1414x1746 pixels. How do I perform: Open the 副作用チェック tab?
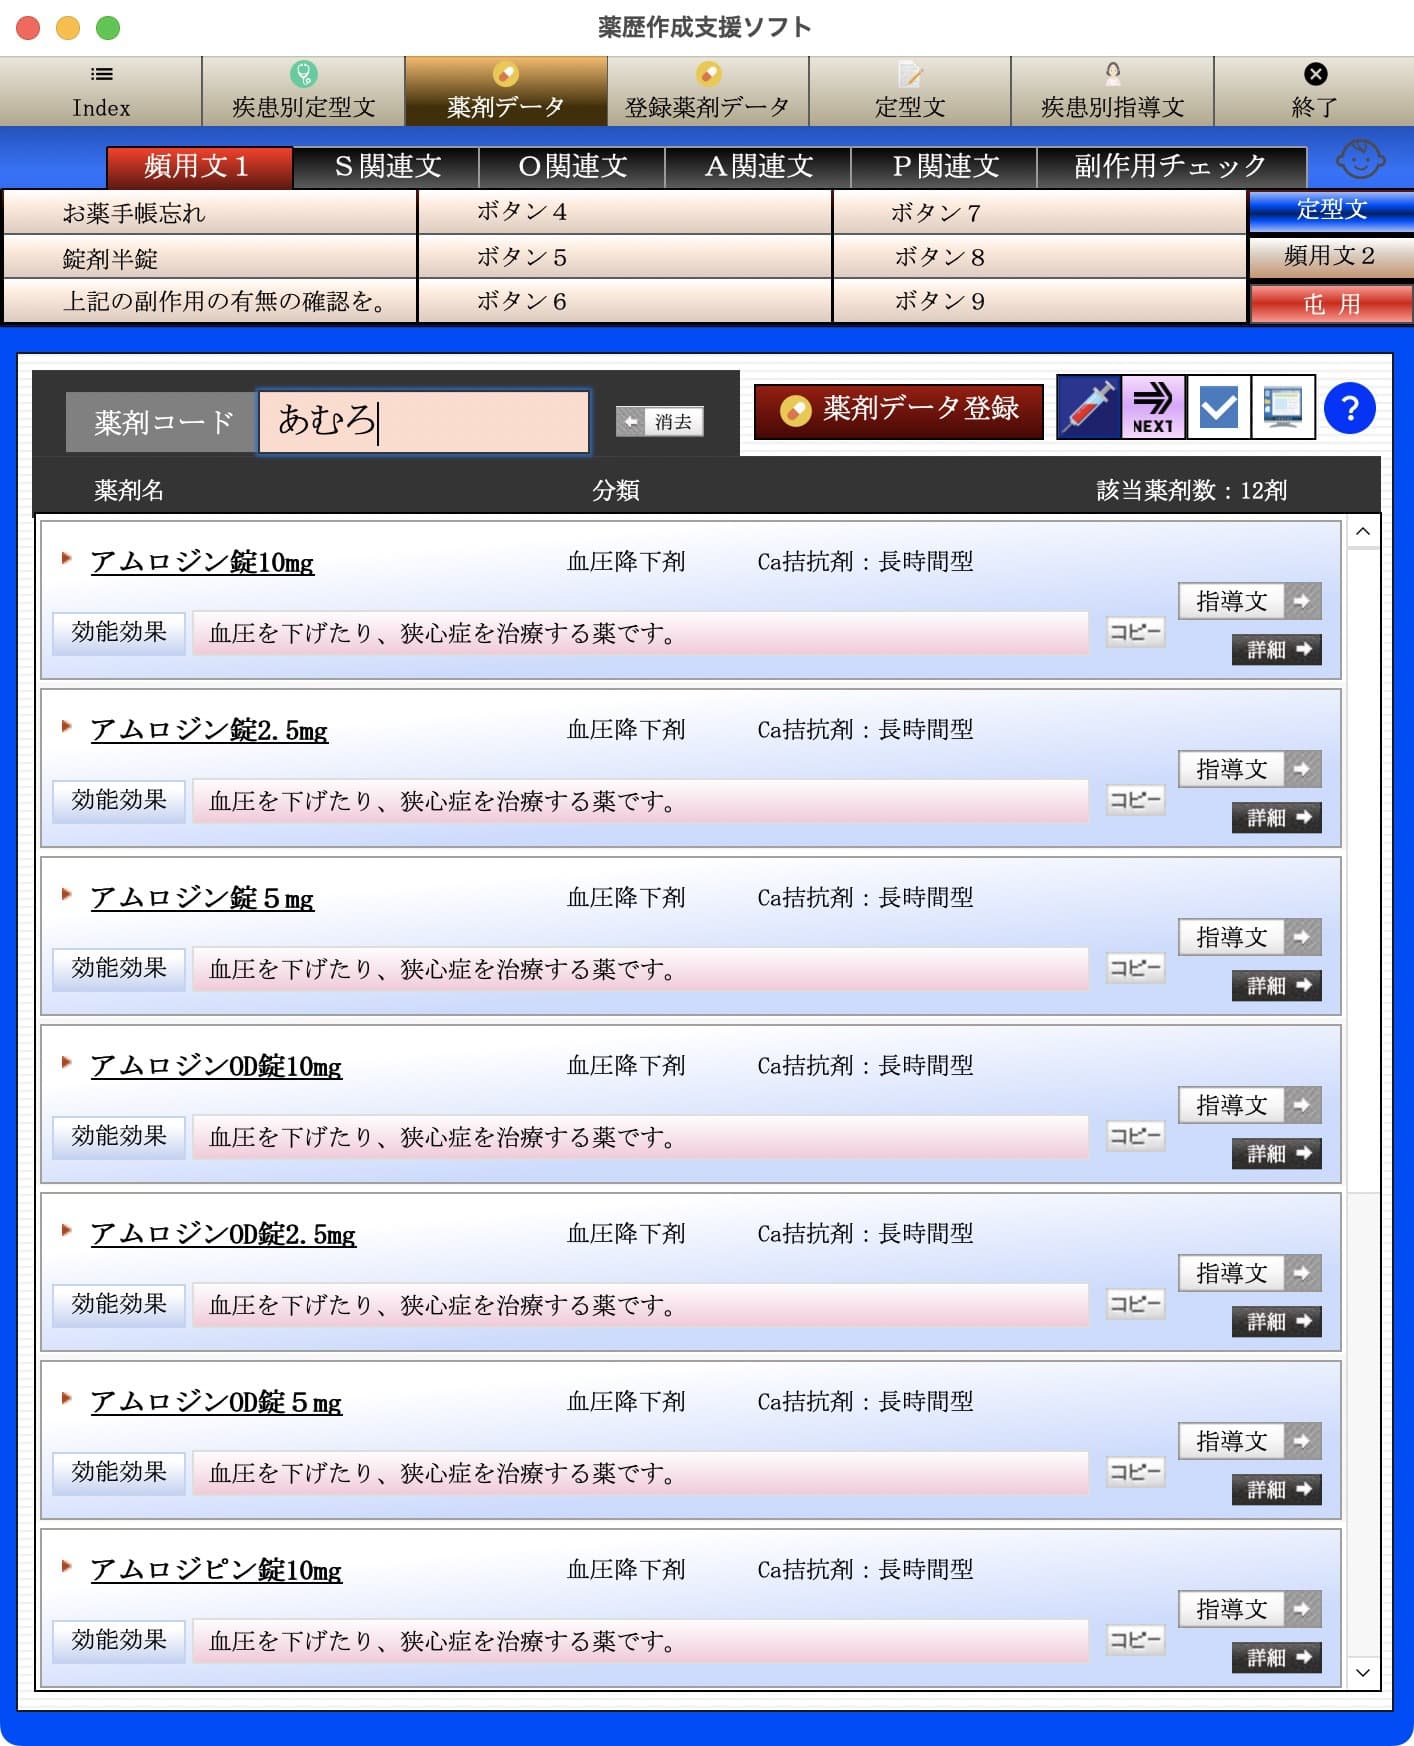(x=1171, y=167)
